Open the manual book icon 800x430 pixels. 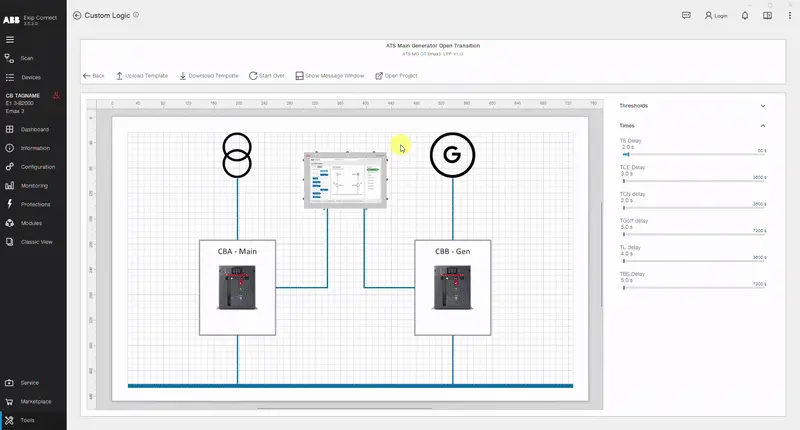[x=766, y=16]
